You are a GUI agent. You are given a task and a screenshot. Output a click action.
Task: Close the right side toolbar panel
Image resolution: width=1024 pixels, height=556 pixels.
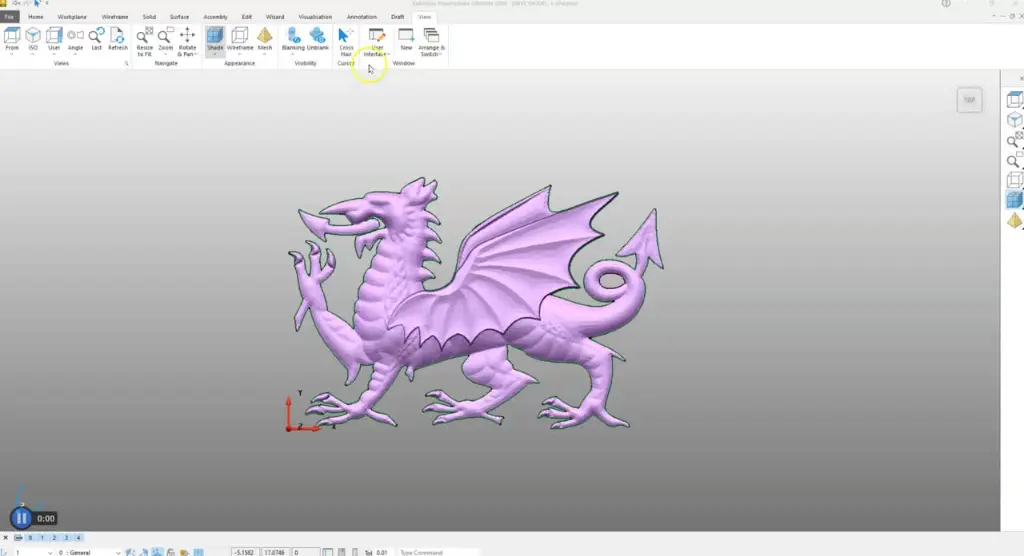1021,78
